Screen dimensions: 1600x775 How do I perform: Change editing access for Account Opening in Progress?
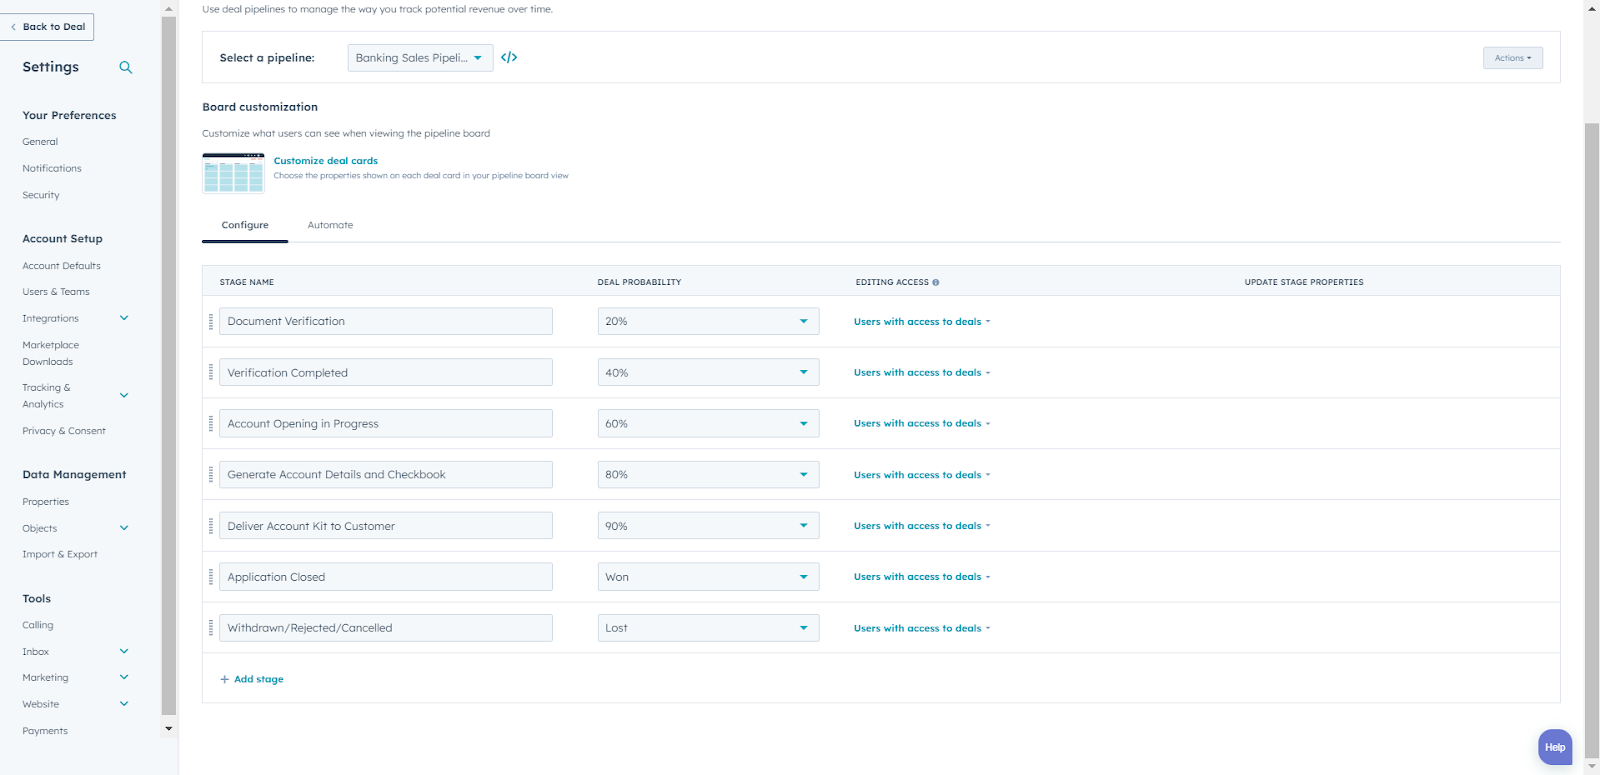922,423
